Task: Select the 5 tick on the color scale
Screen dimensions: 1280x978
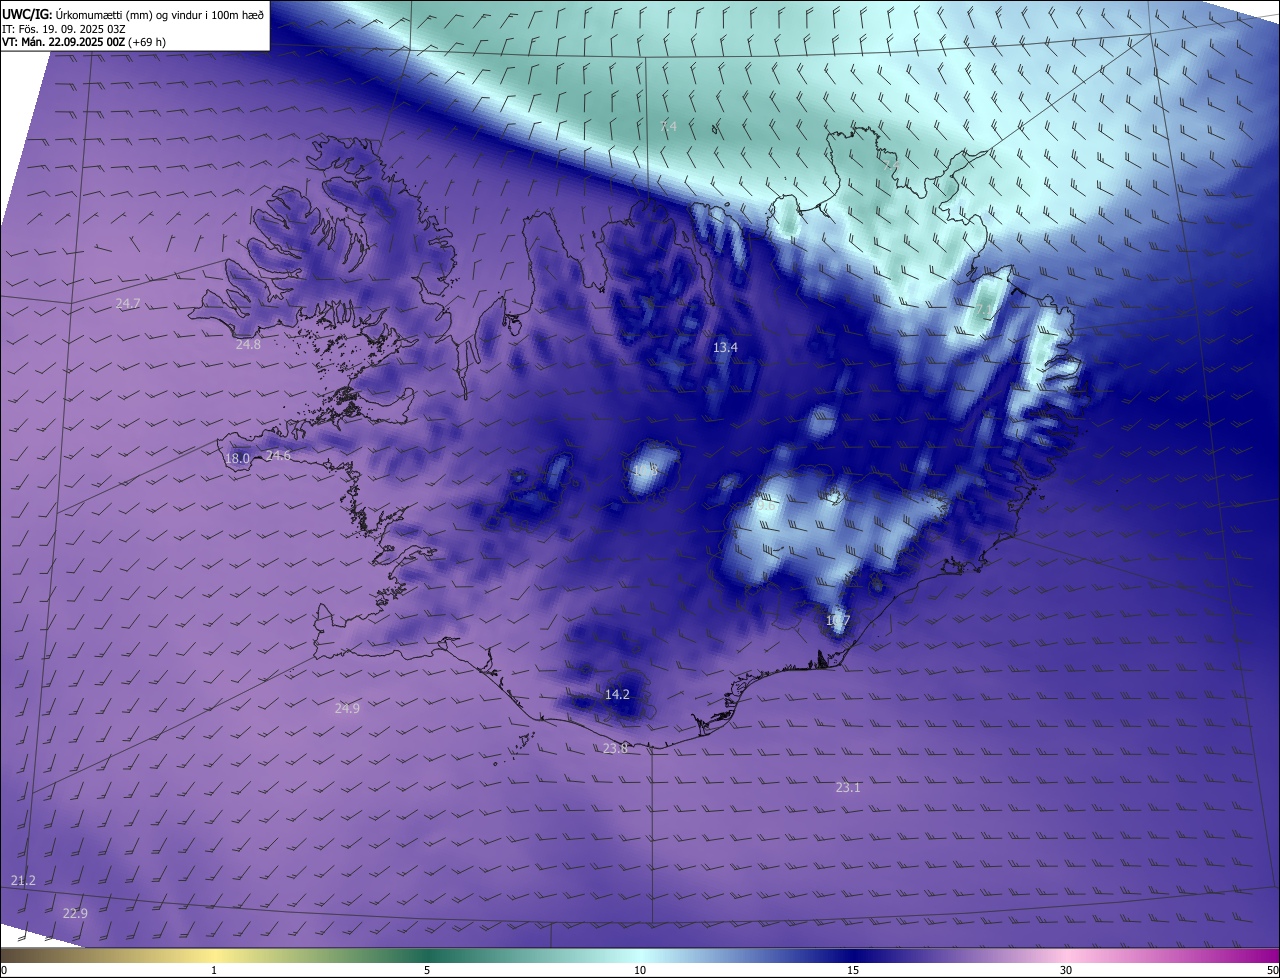Action: [x=427, y=970]
